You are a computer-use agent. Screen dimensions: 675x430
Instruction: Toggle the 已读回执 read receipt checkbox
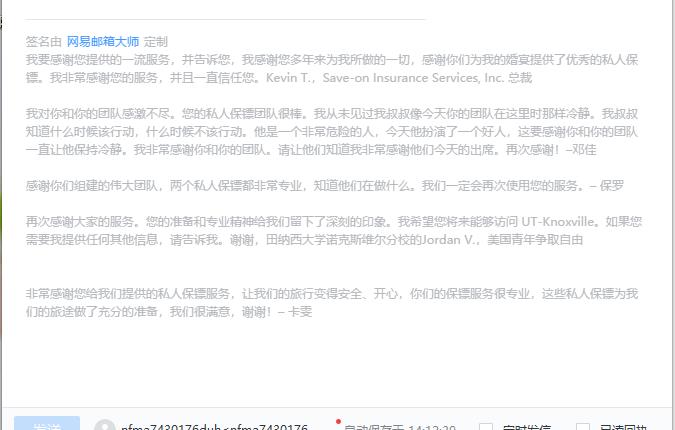(583, 427)
